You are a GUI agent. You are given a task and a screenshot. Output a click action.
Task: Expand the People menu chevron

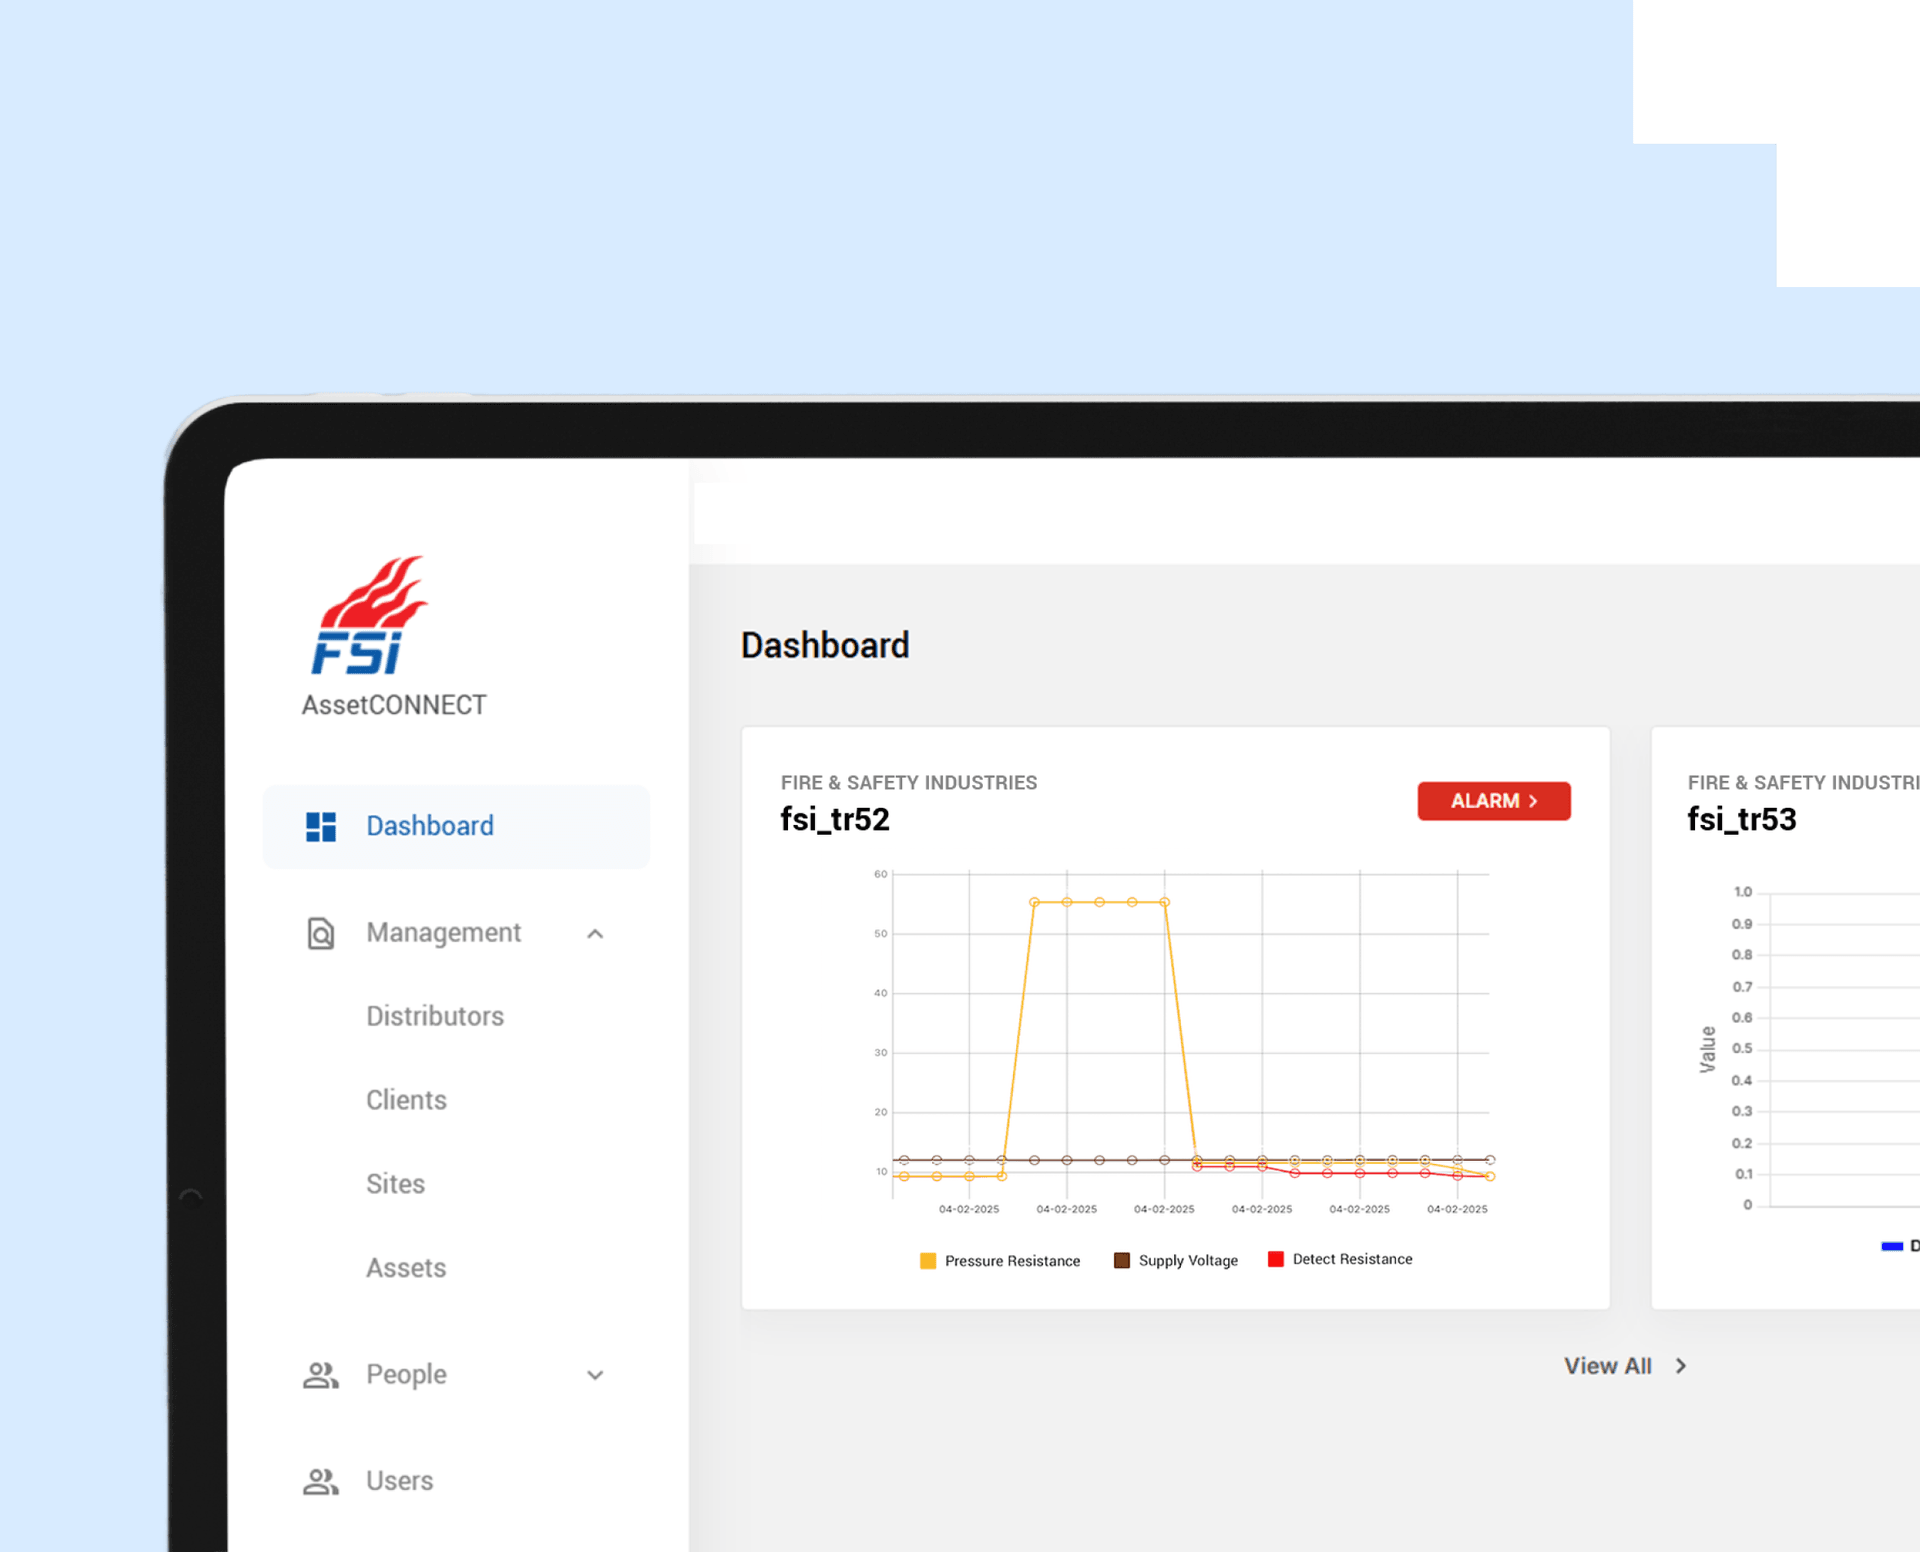click(595, 1376)
